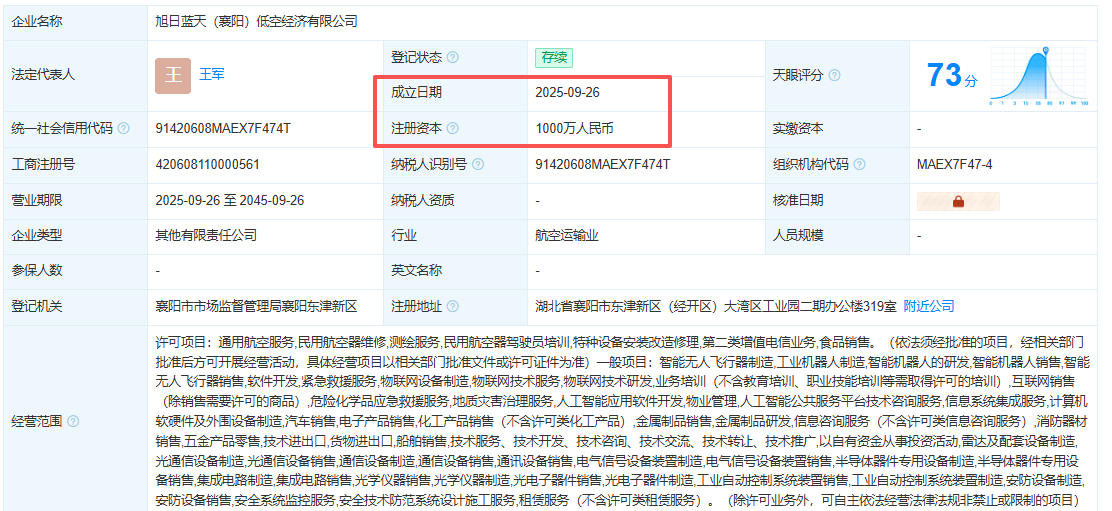Select credit code 91420608MAEX7F474T under 统一社会信用代码
Screen dimensions: 1112x511
click(x=223, y=129)
